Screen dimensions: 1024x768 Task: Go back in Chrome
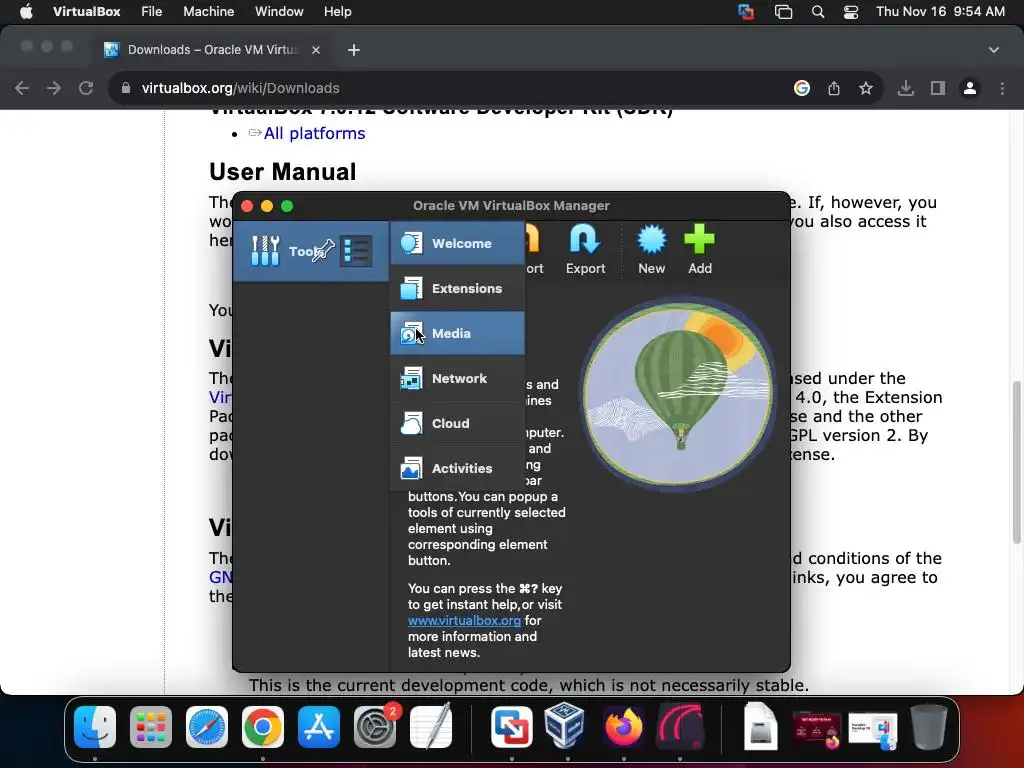(22, 88)
